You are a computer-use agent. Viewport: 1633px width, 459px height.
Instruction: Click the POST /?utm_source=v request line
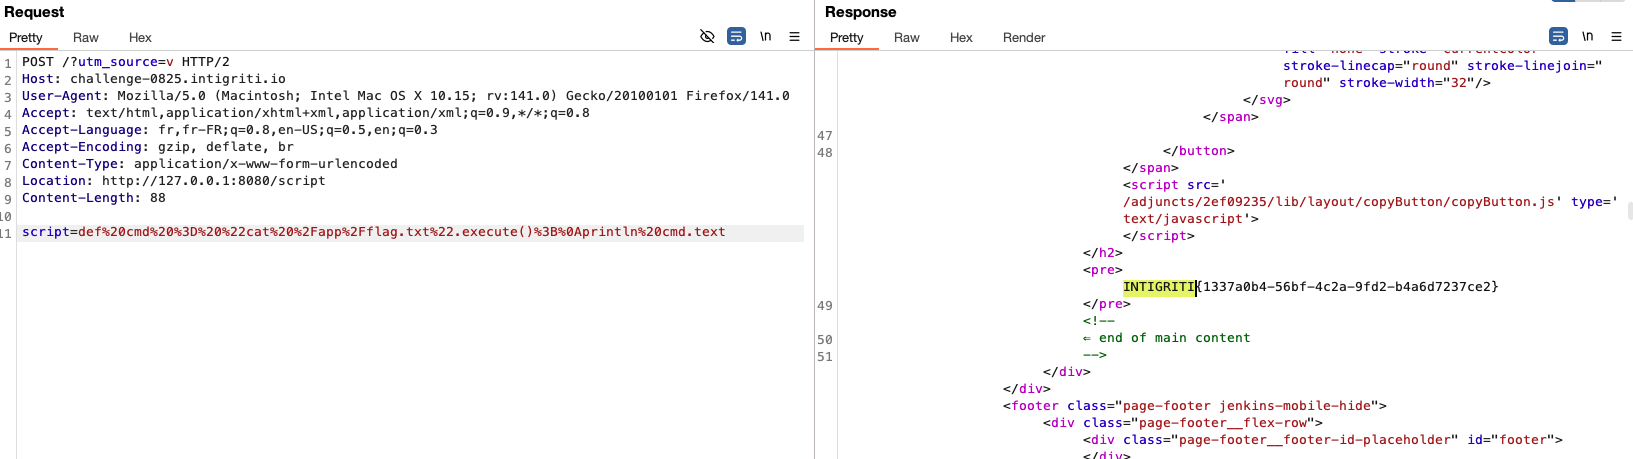coord(126,62)
